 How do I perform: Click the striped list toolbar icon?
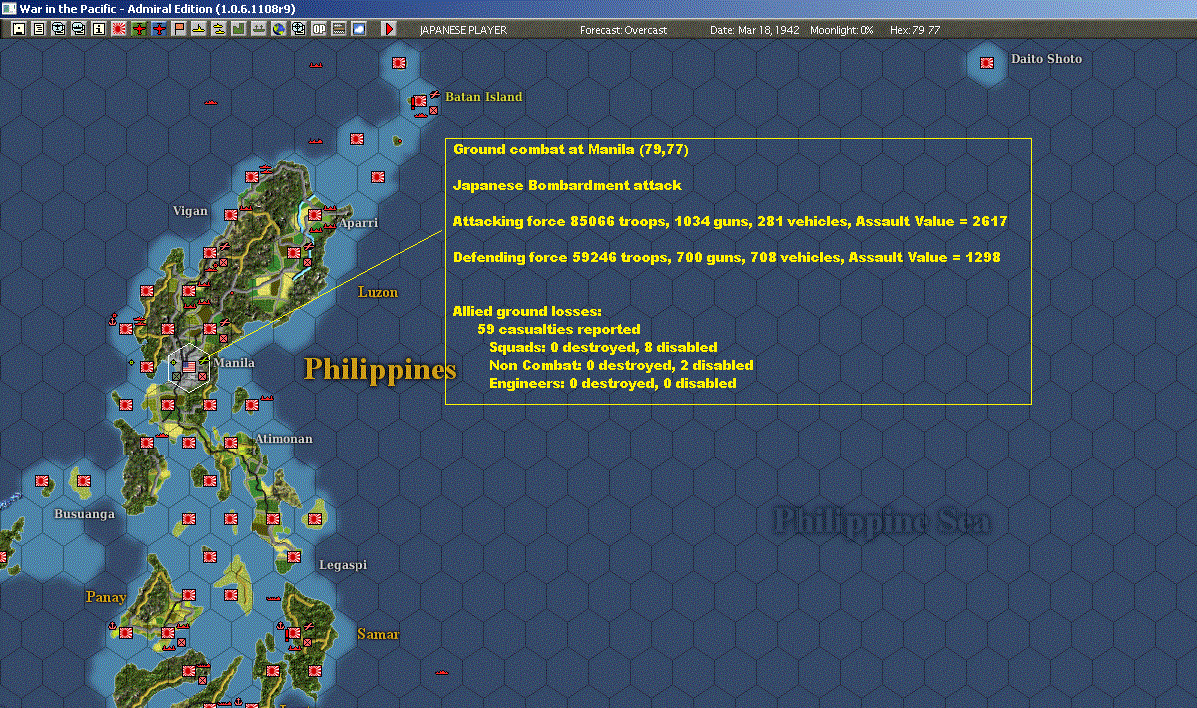tap(338, 29)
